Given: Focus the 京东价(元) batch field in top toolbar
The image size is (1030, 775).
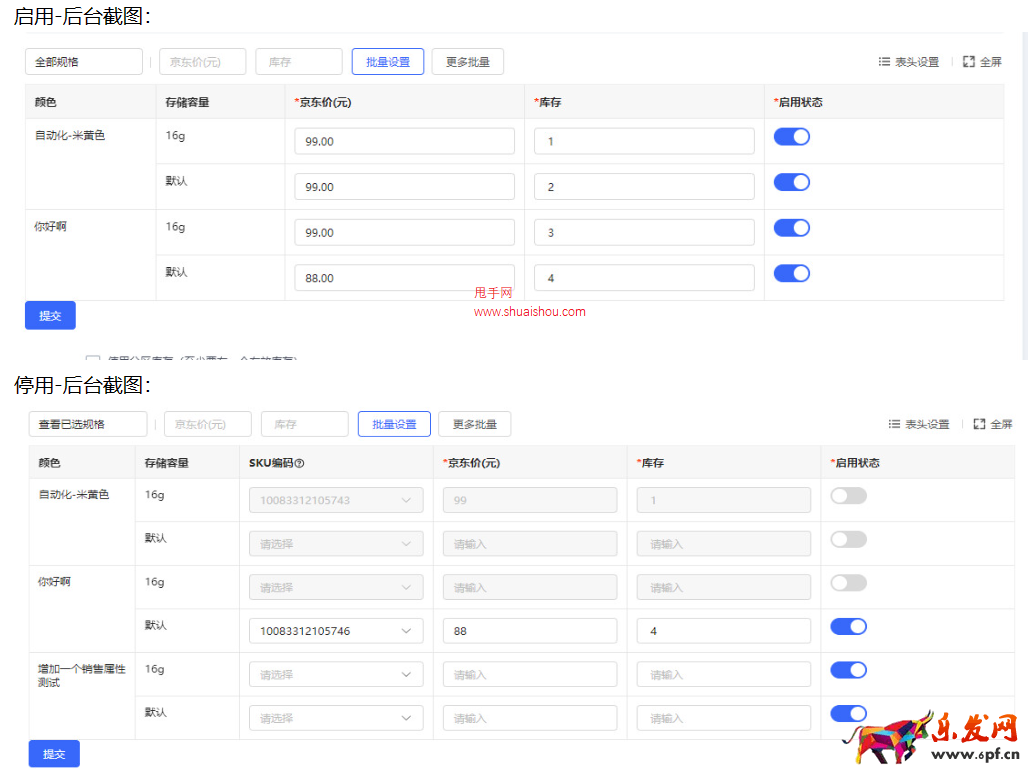Looking at the screenshot, I should coord(203,62).
